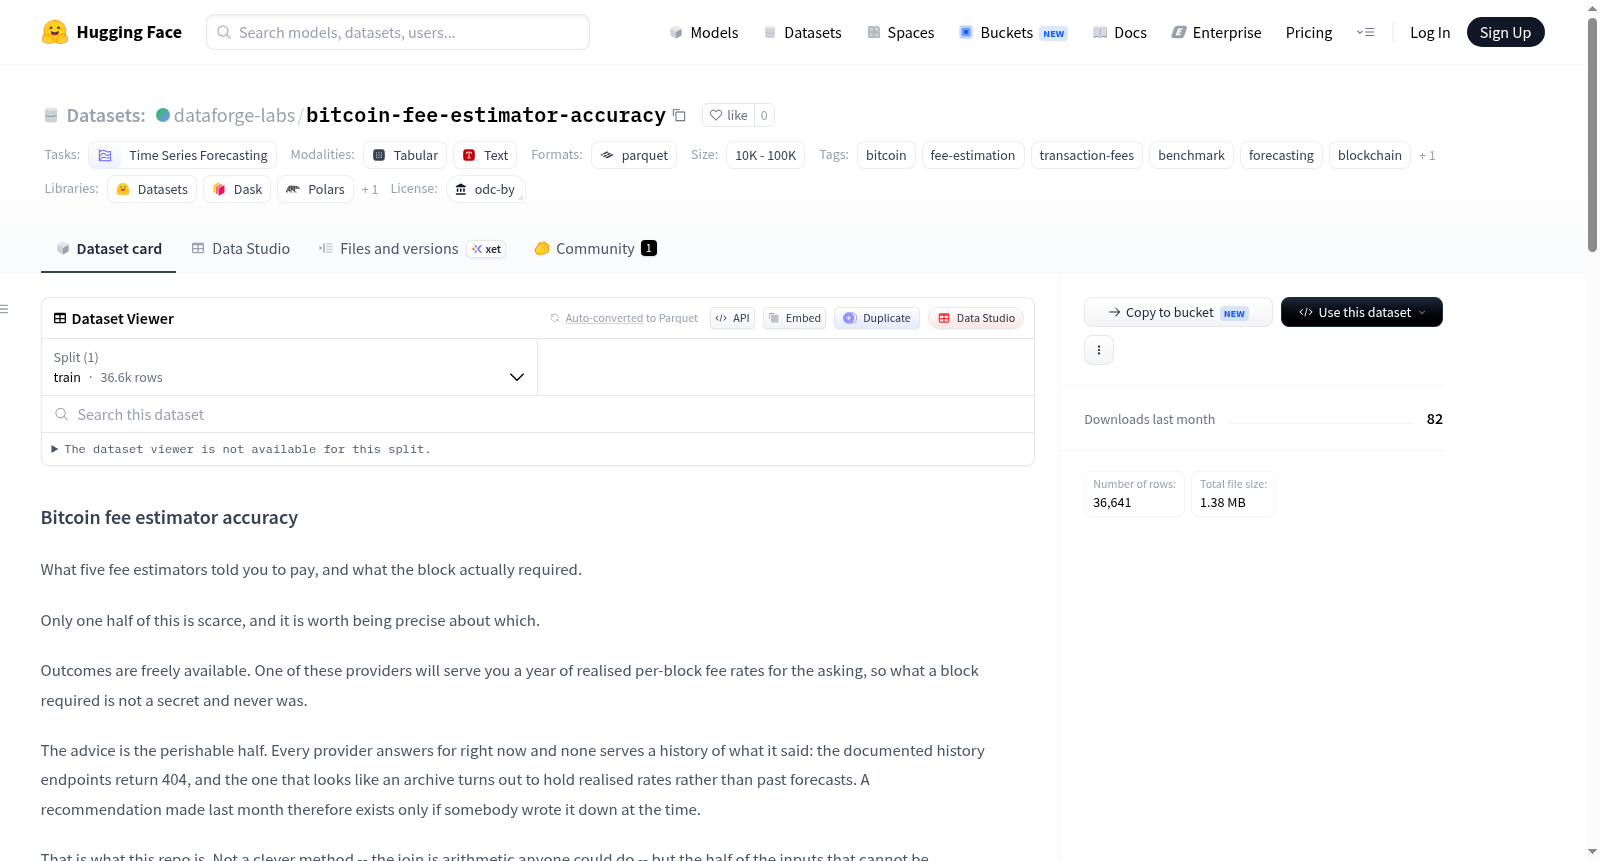Image resolution: width=1600 pixels, height=861 pixels.
Task: Select the Tabular modality tag
Action: click(x=405, y=155)
